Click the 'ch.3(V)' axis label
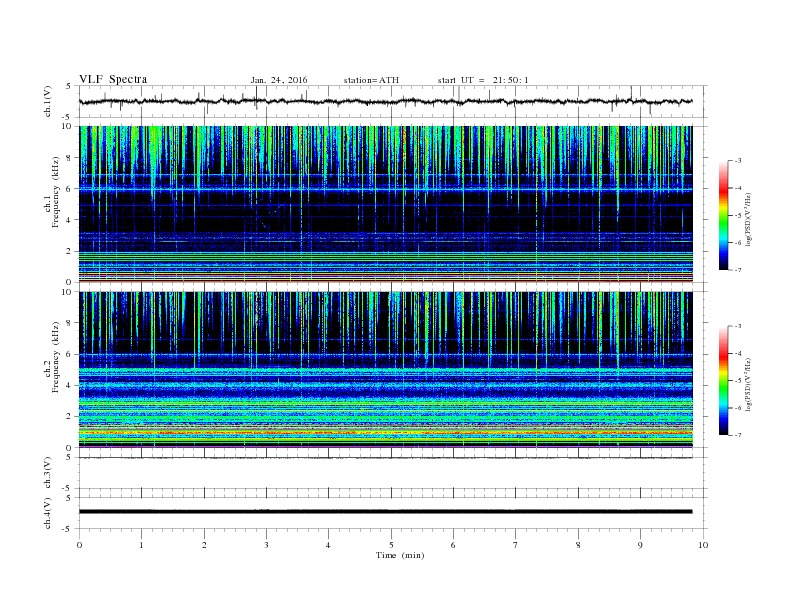The height and width of the screenshot is (612, 792). coord(48,473)
